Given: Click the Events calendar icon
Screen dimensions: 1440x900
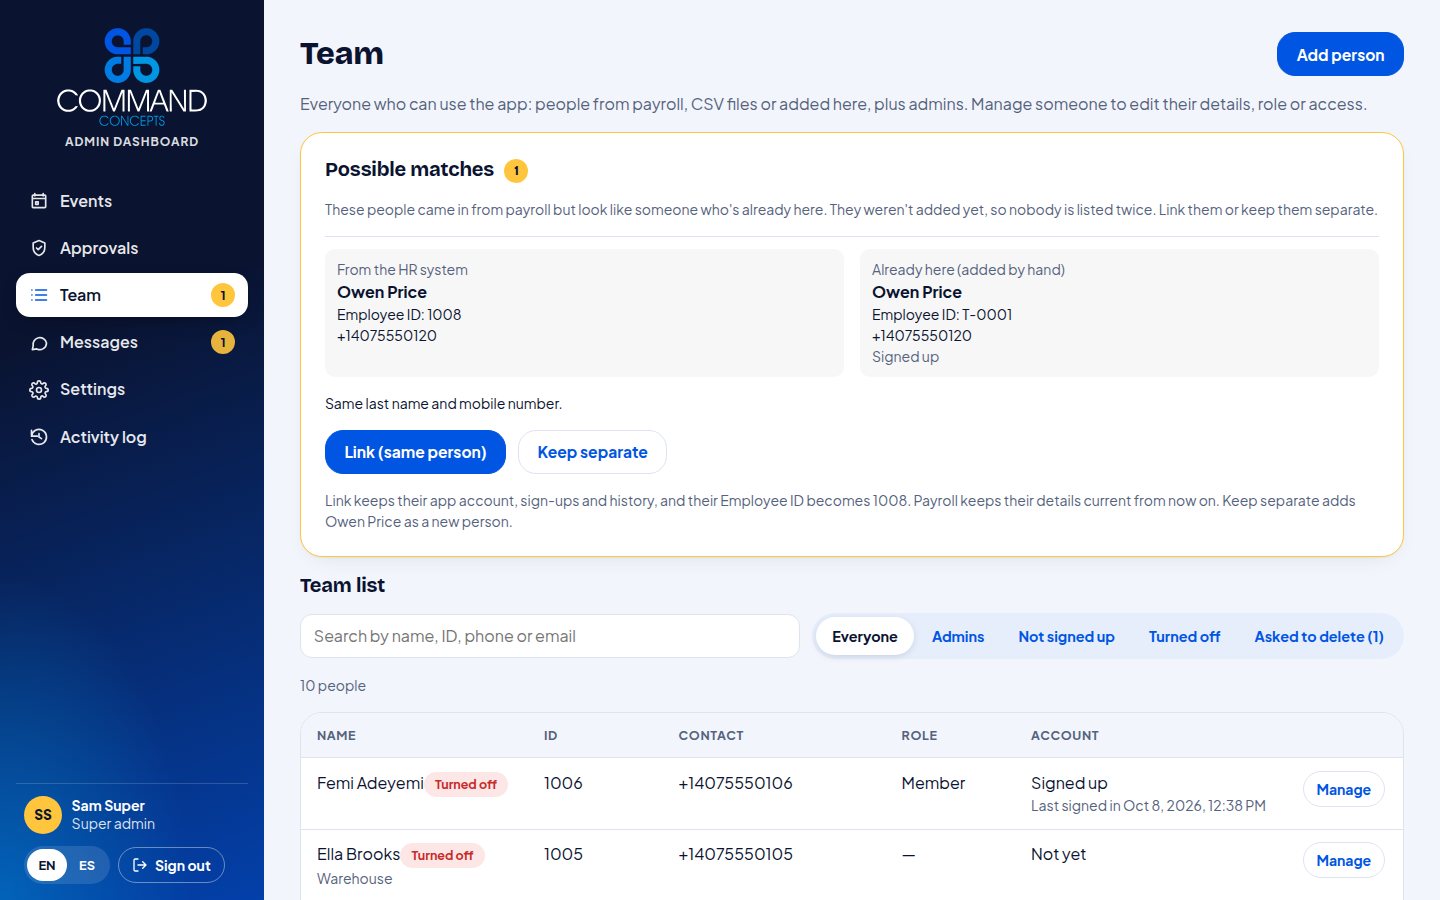Looking at the screenshot, I should (39, 201).
